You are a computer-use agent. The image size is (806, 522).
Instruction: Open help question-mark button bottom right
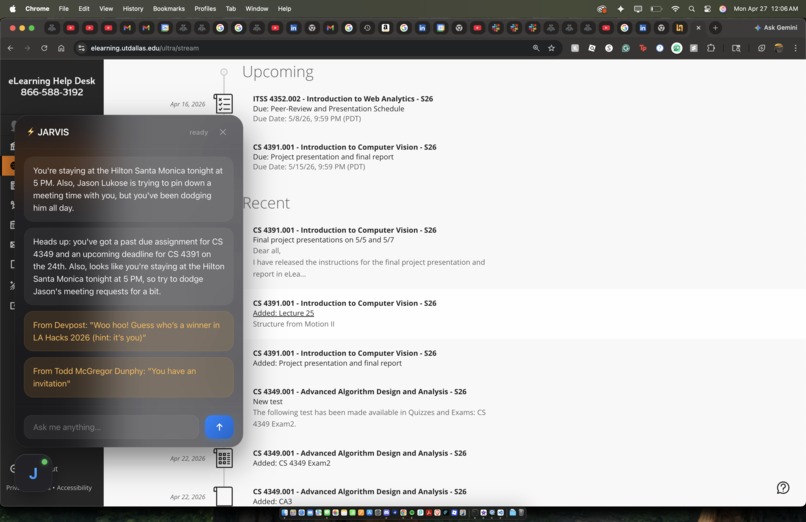click(783, 488)
